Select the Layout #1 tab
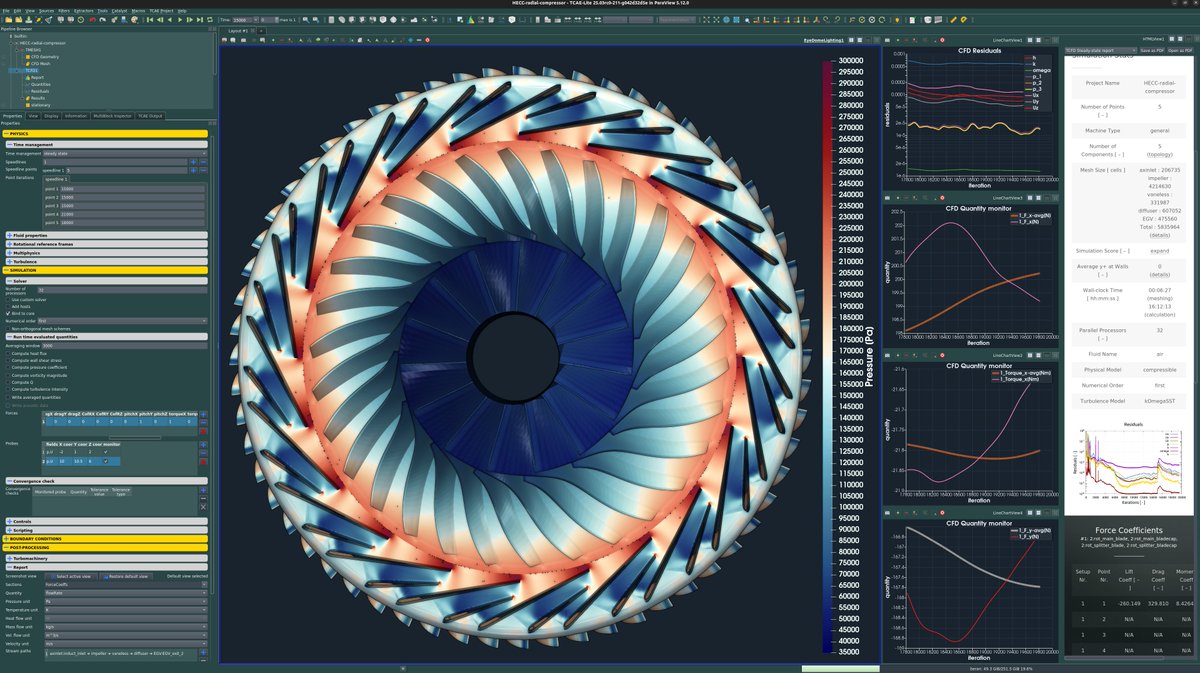The height and width of the screenshot is (673, 1200). [240, 31]
